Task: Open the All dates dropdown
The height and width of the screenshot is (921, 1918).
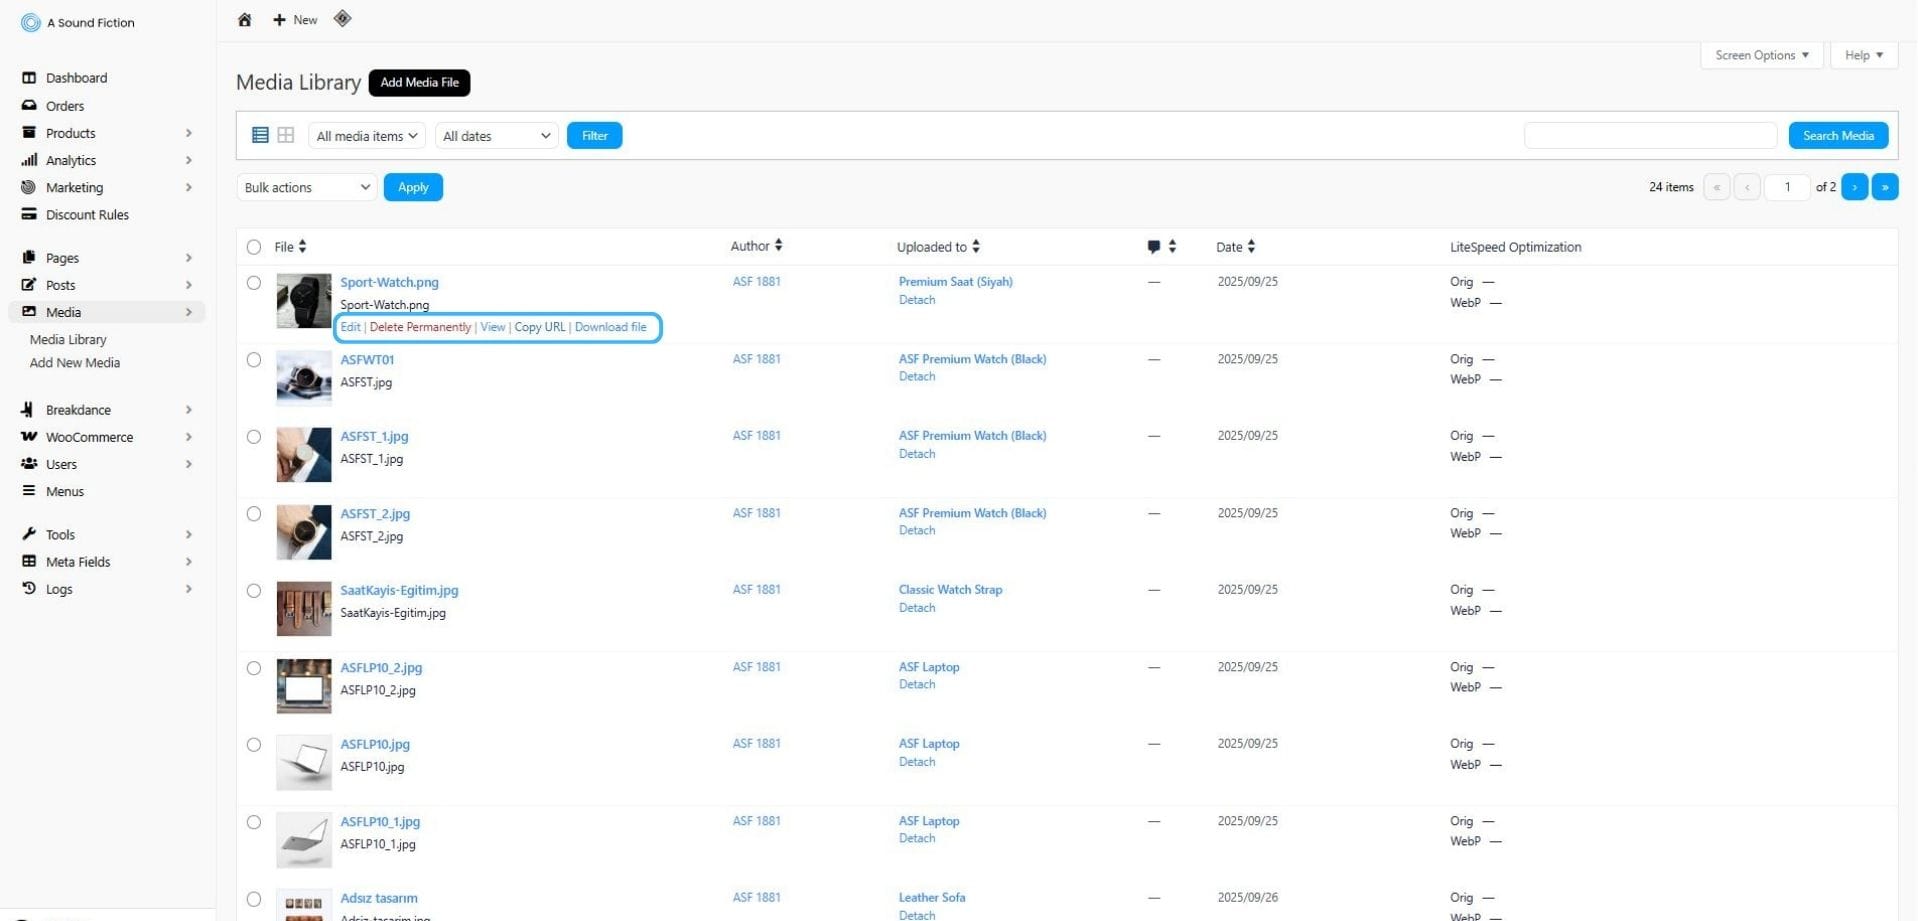Action: click(x=495, y=135)
